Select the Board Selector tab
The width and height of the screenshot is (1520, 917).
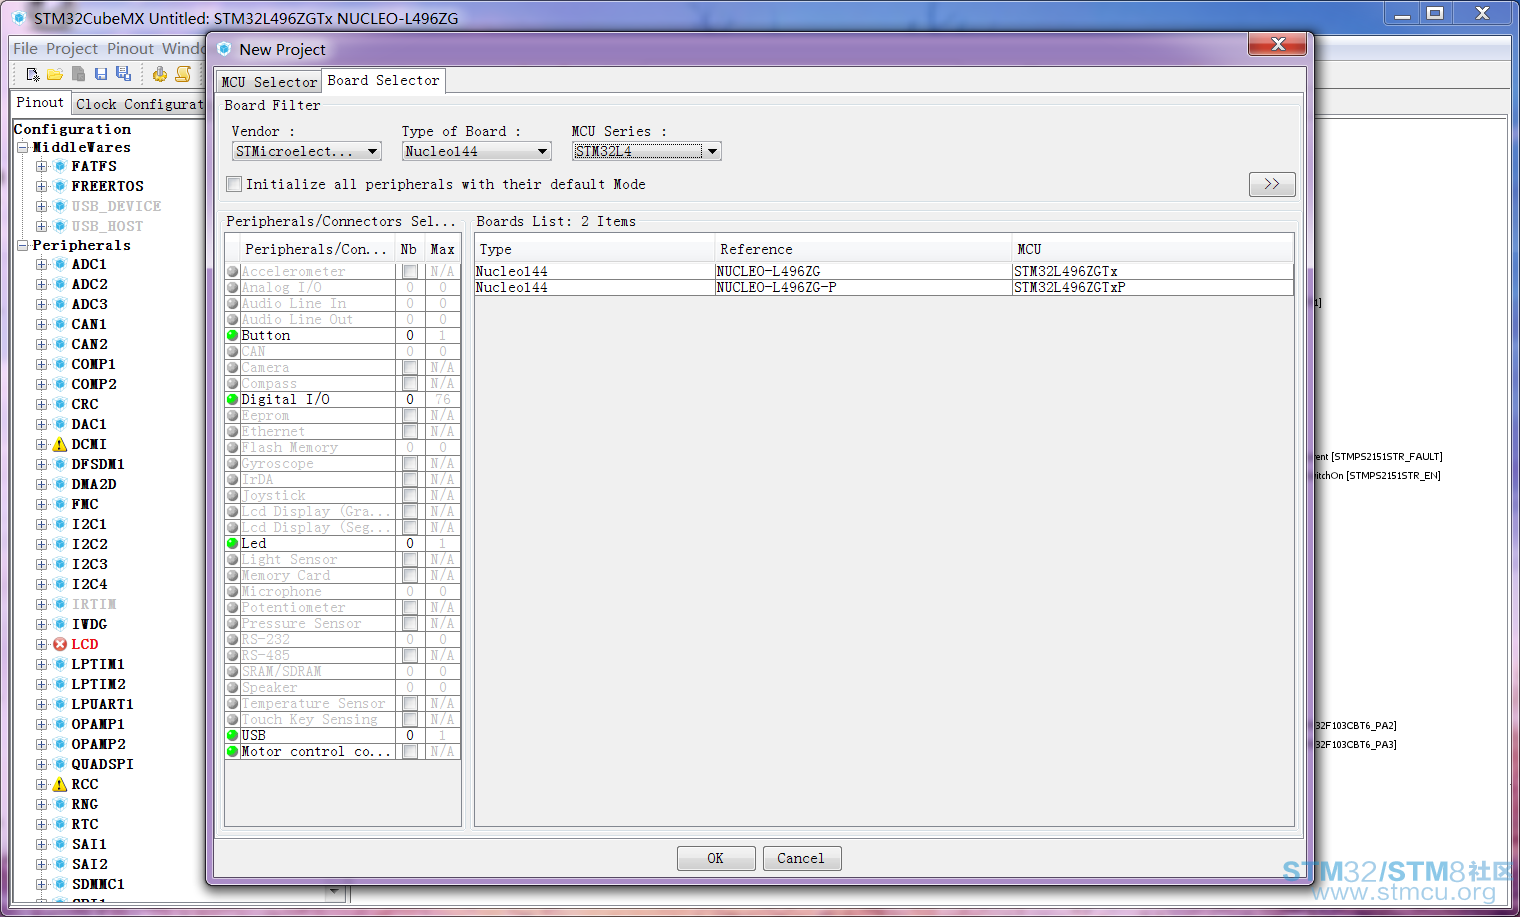(383, 81)
